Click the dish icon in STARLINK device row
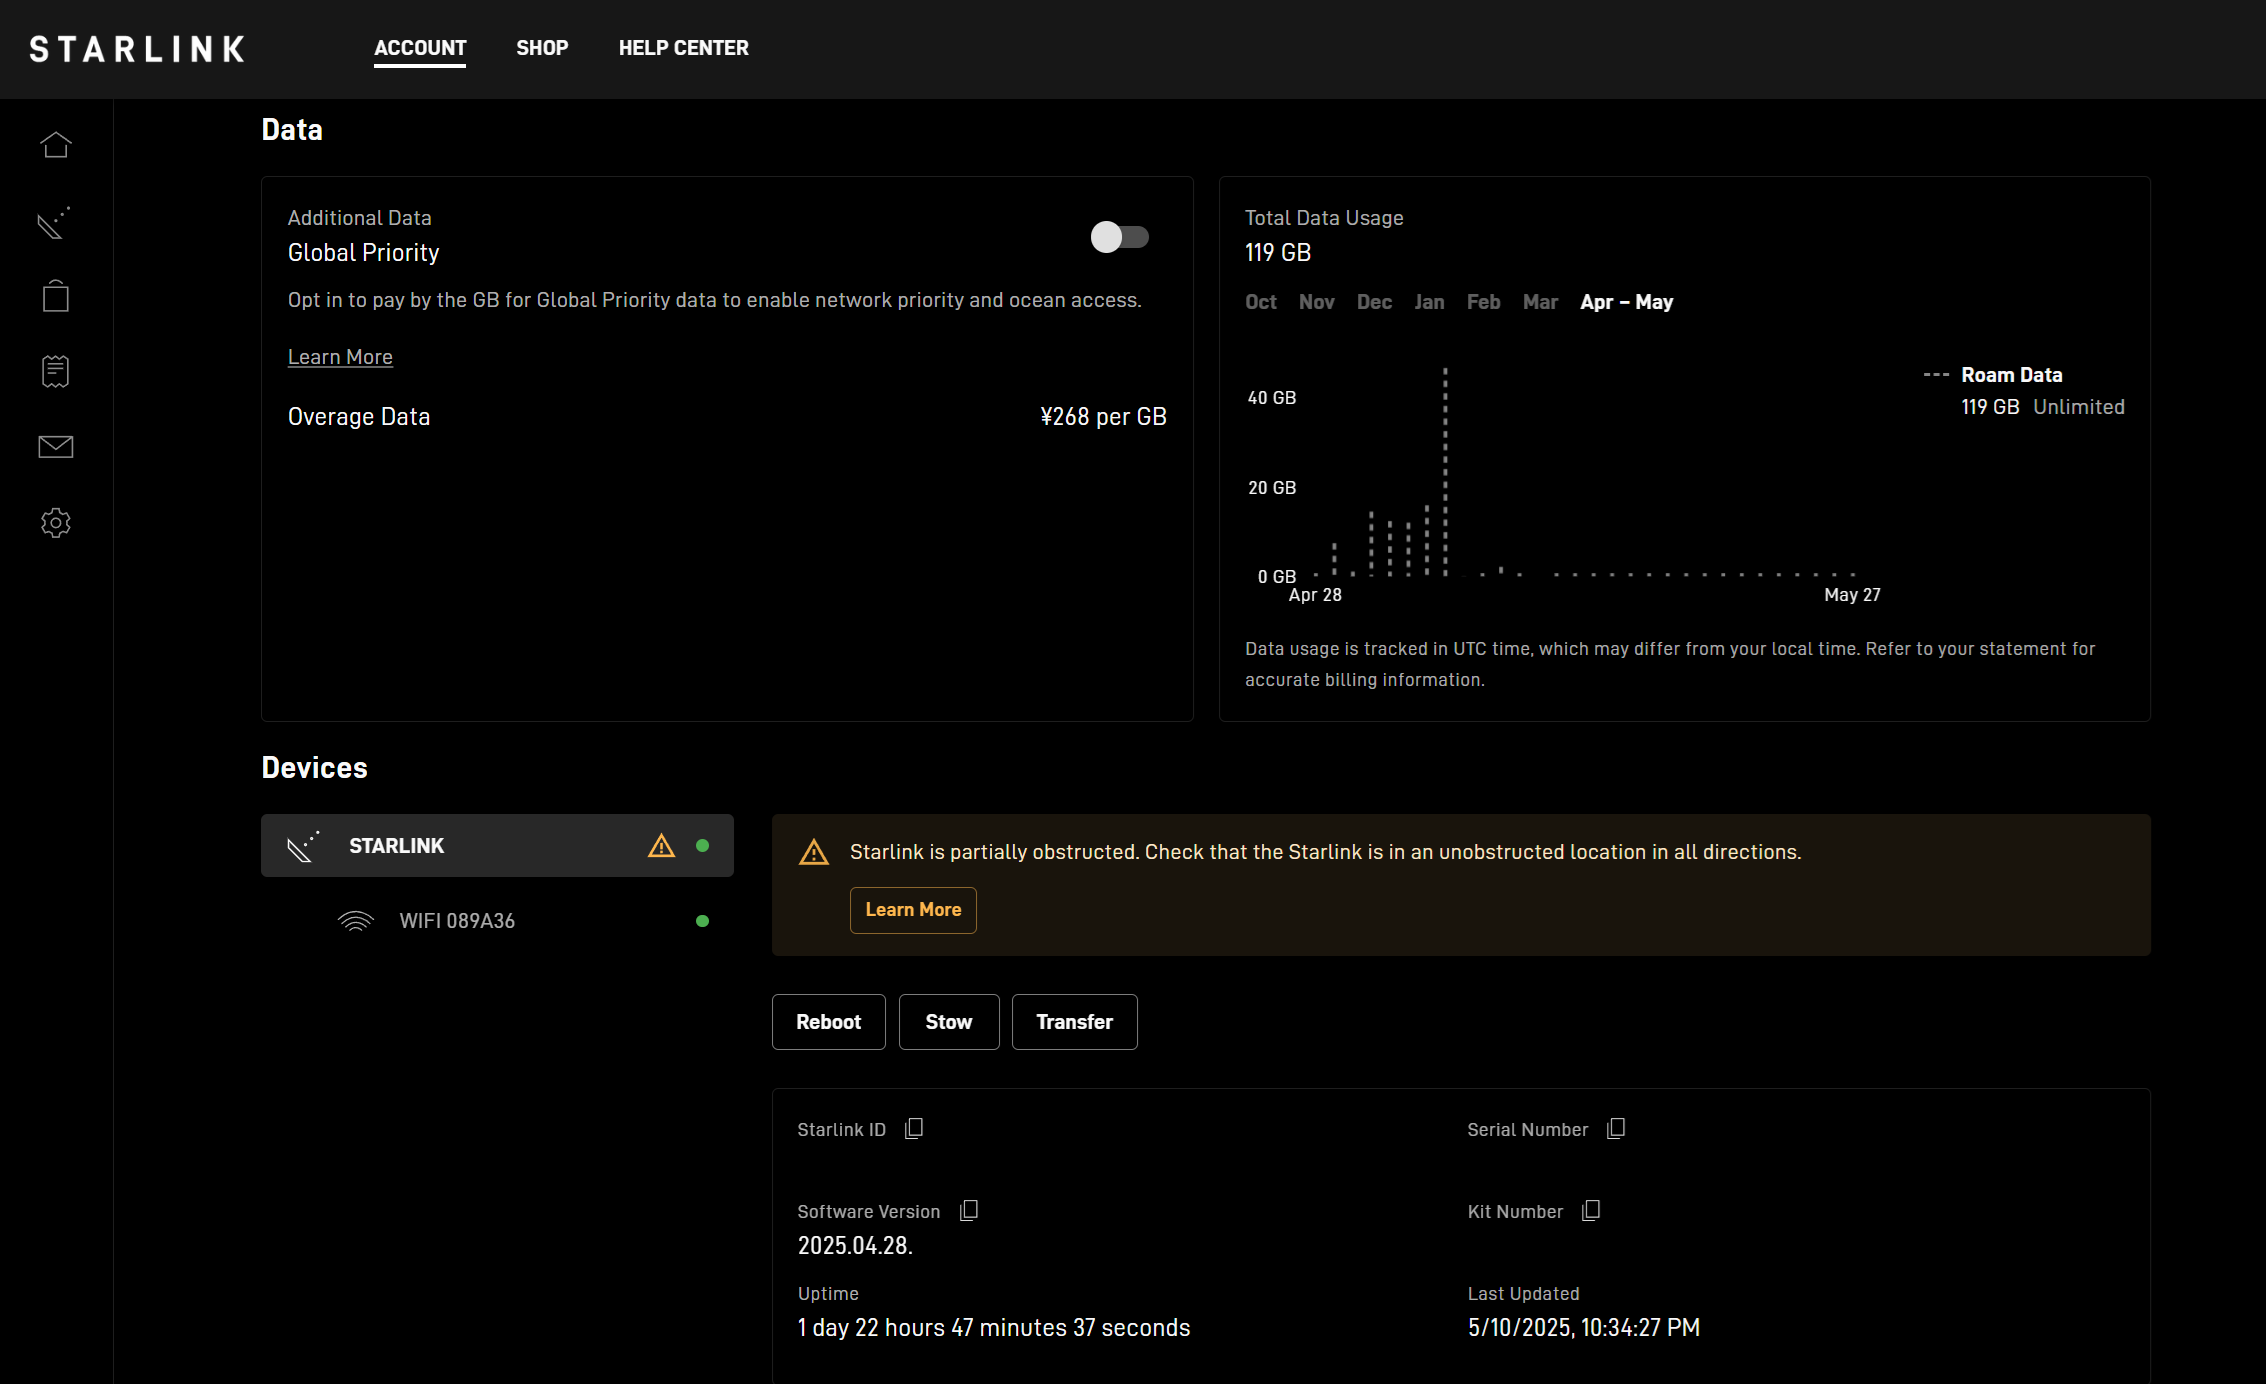Image resolution: width=2266 pixels, height=1384 pixels. 303,846
